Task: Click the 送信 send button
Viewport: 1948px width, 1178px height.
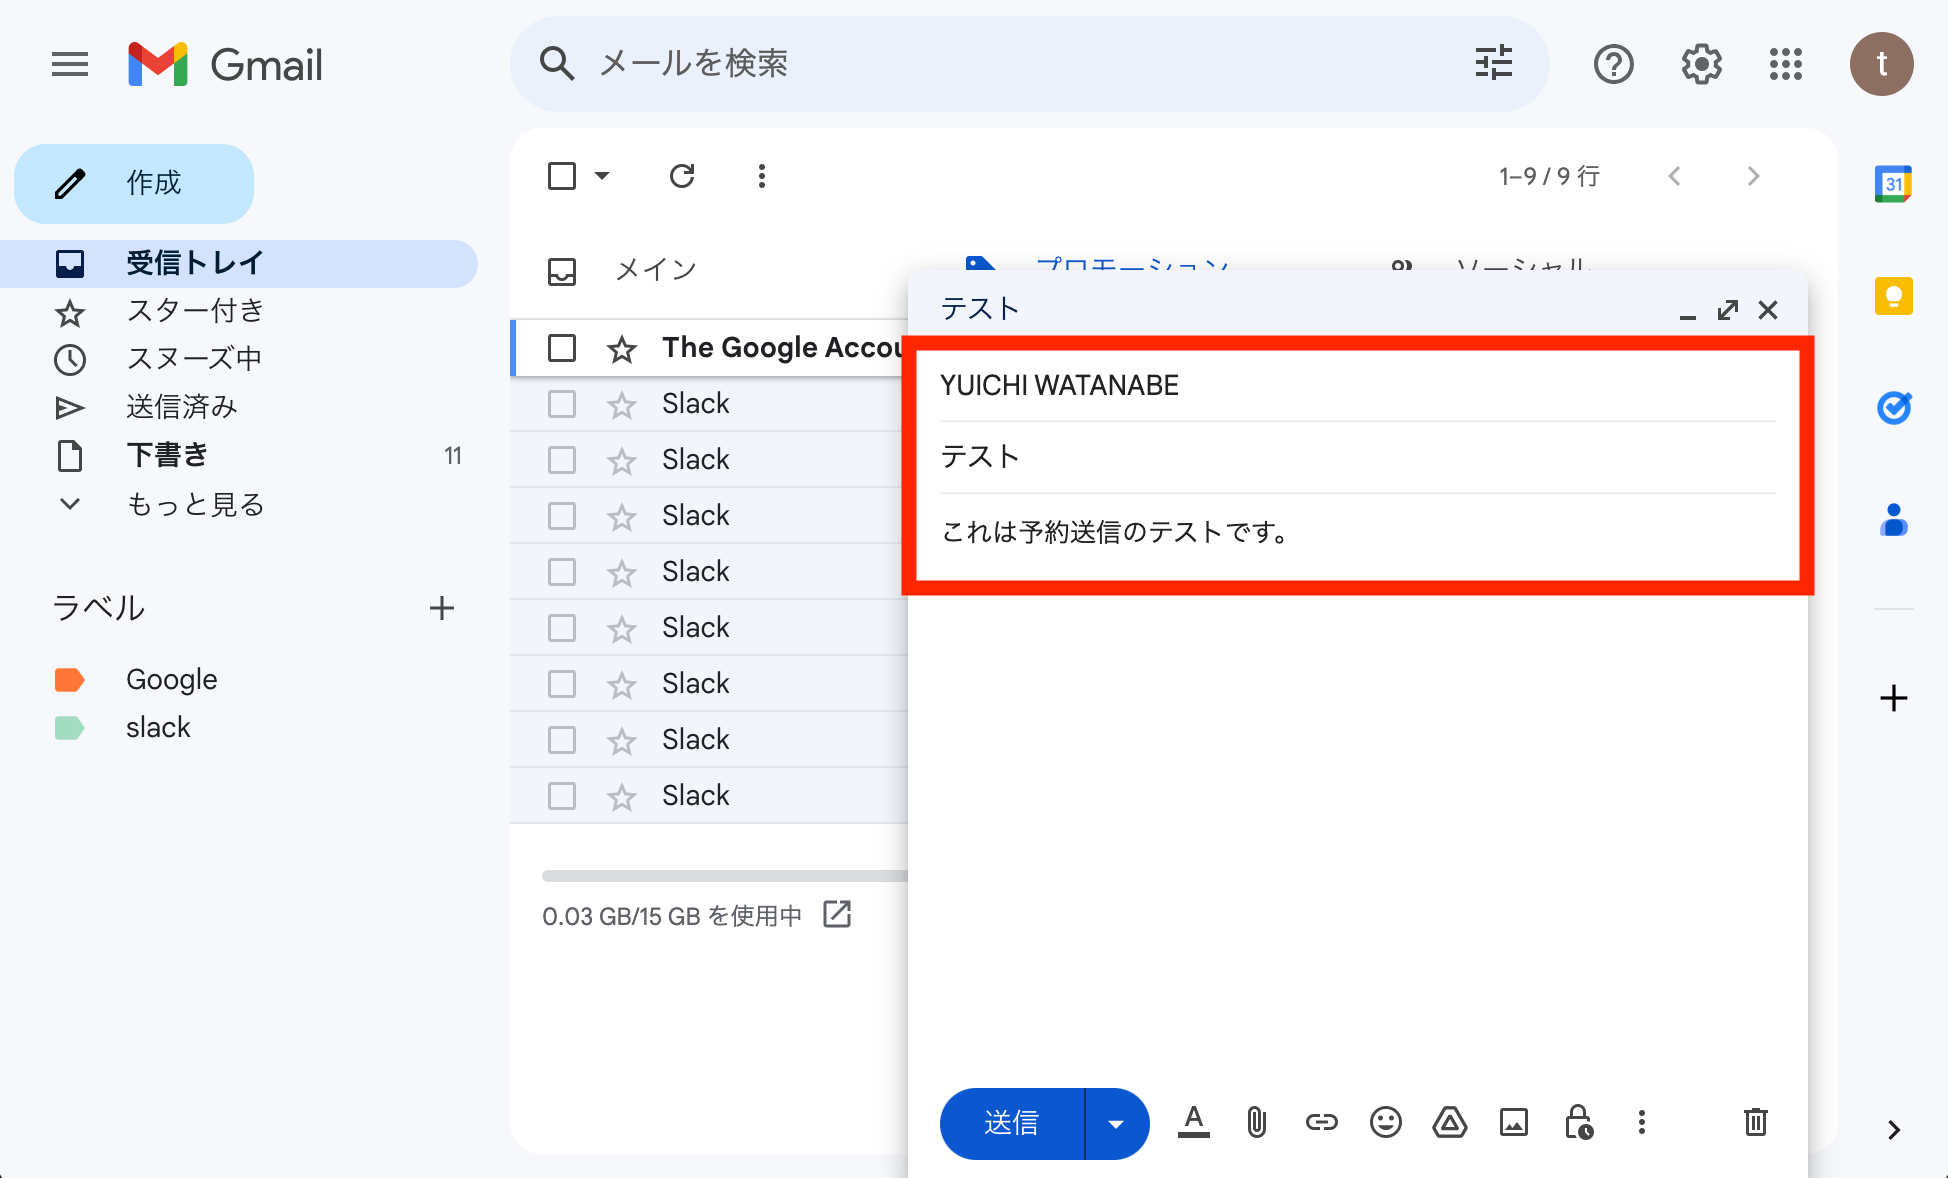Action: (x=1012, y=1123)
